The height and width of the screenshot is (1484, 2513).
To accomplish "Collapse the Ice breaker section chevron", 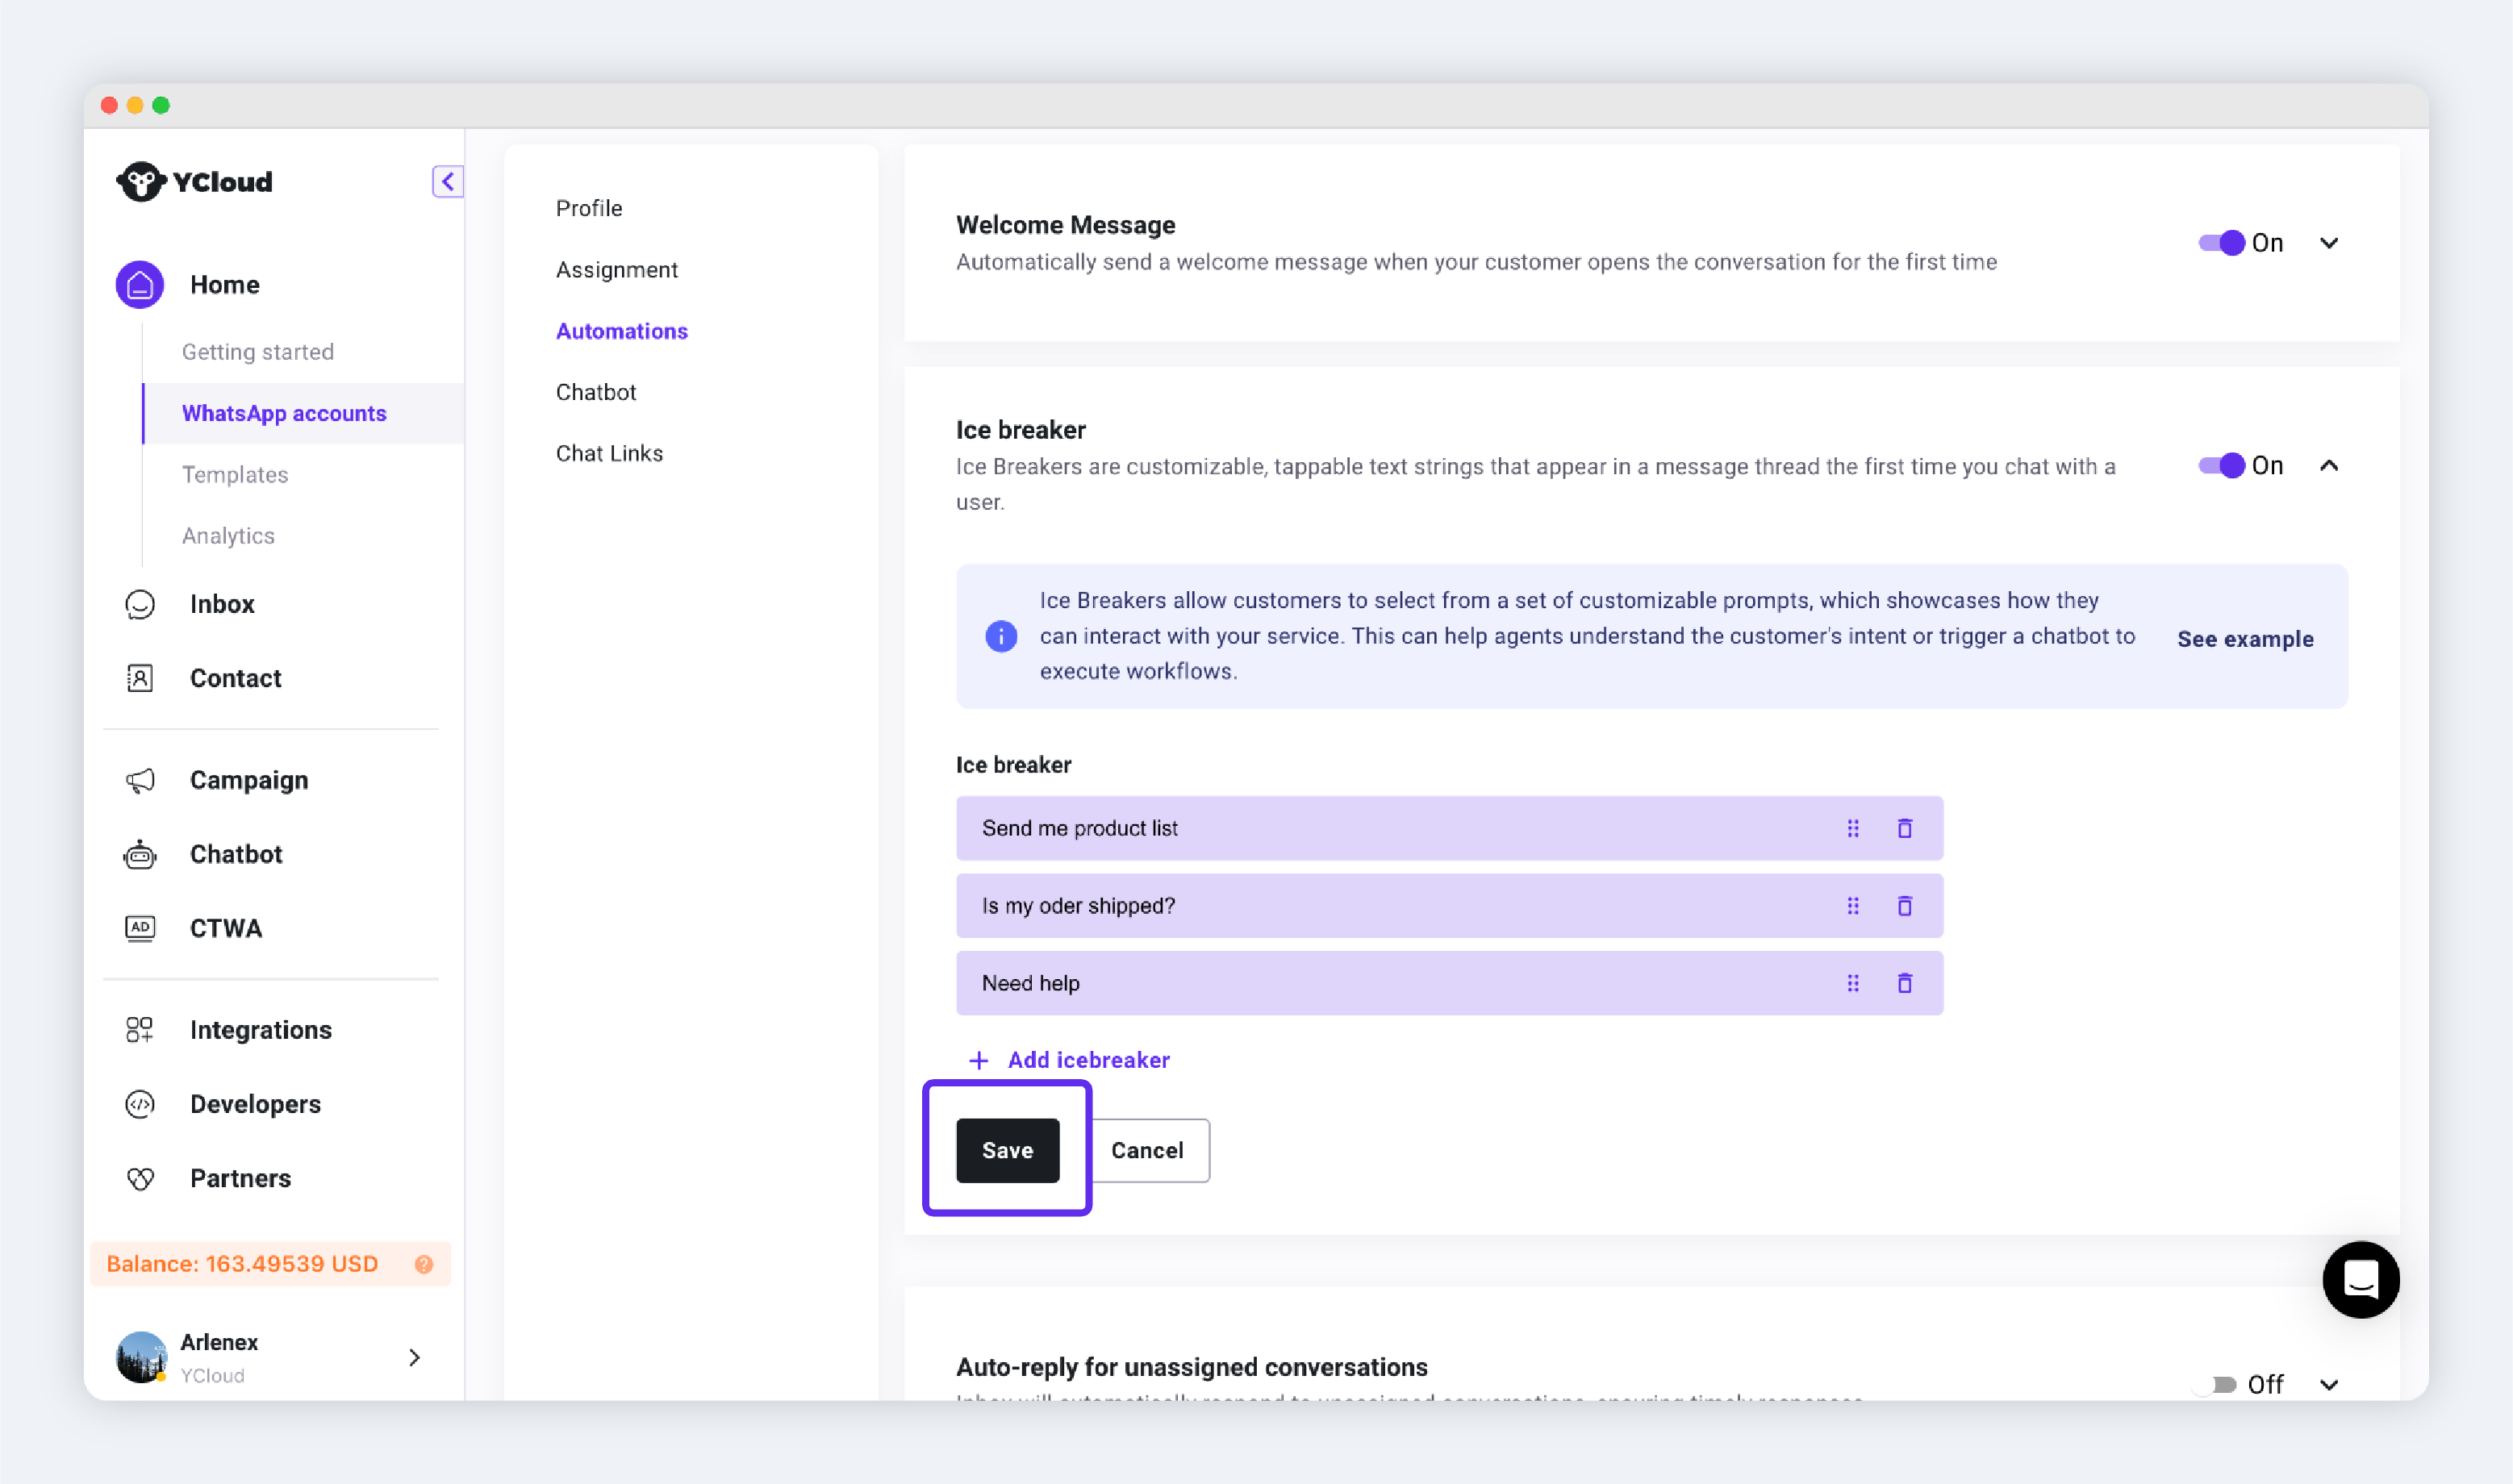I will click(2328, 466).
